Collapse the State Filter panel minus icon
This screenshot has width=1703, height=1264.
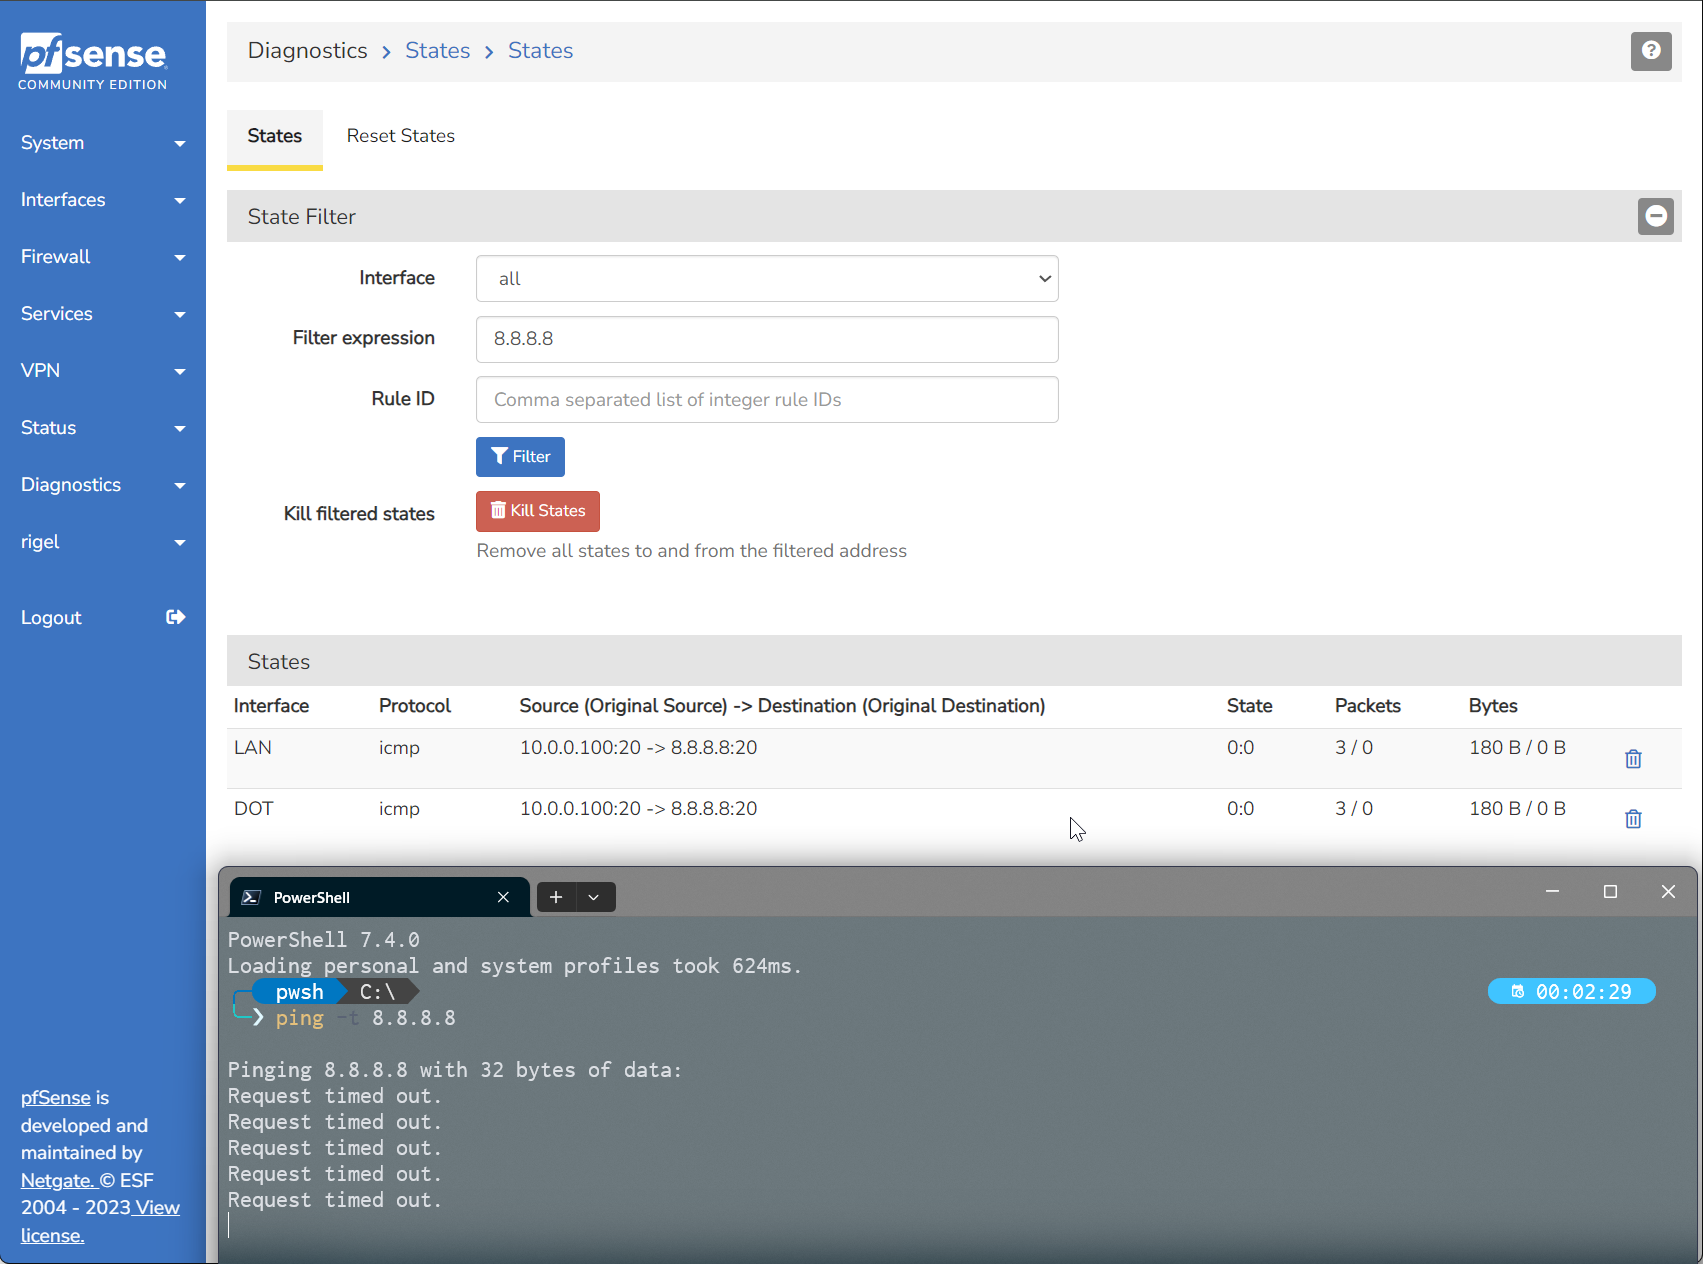pos(1656,216)
